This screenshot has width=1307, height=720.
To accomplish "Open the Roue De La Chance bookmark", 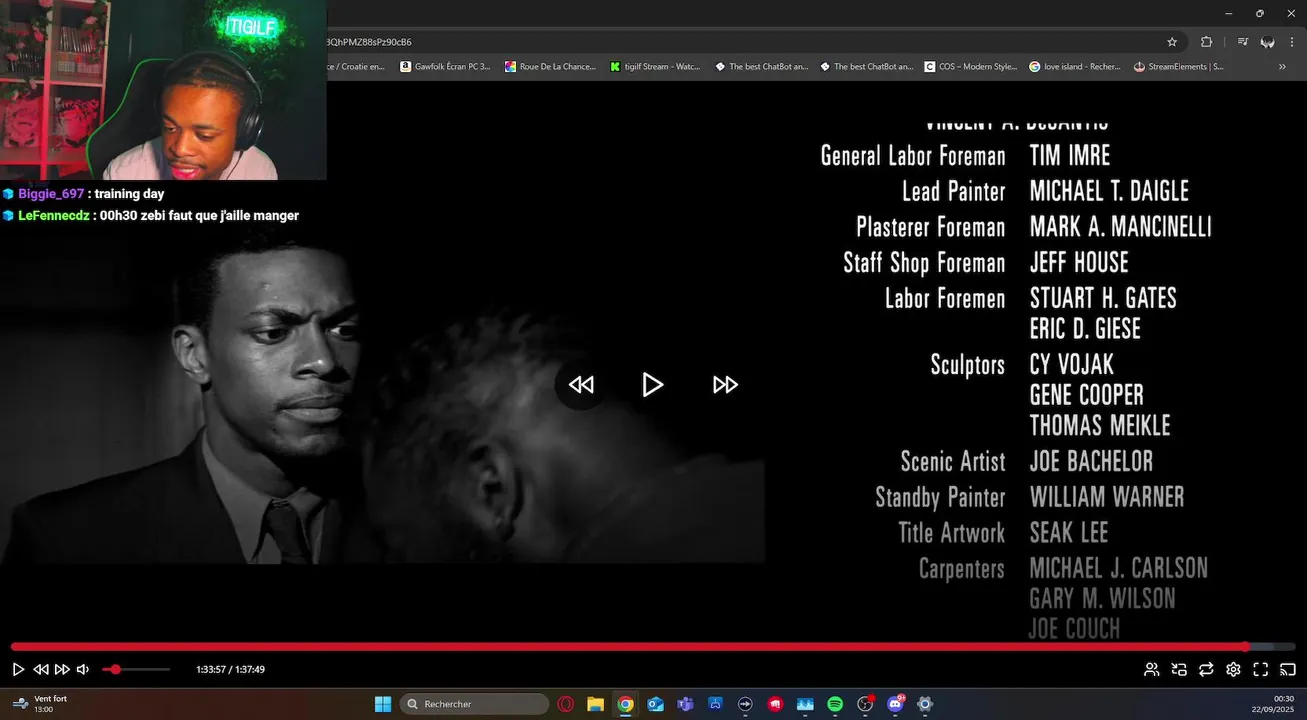I will pos(550,67).
